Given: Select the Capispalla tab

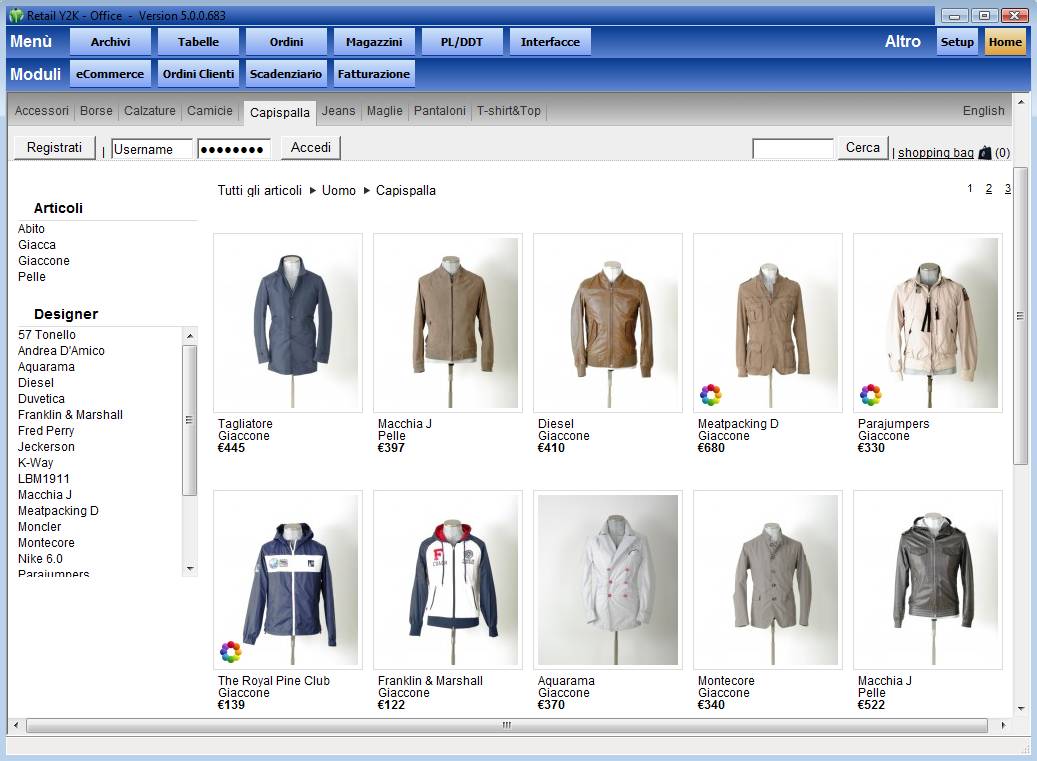Looking at the screenshot, I should coord(280,112).
